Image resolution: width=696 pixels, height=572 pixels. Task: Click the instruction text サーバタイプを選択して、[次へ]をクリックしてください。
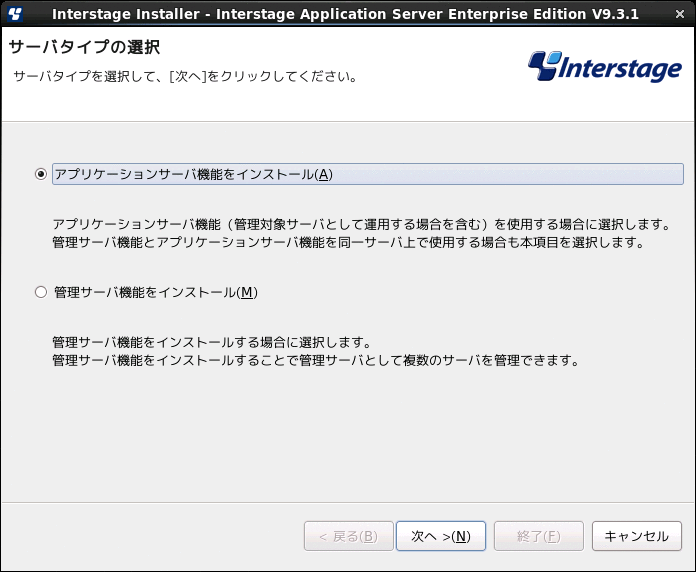(x=185, y=76)
